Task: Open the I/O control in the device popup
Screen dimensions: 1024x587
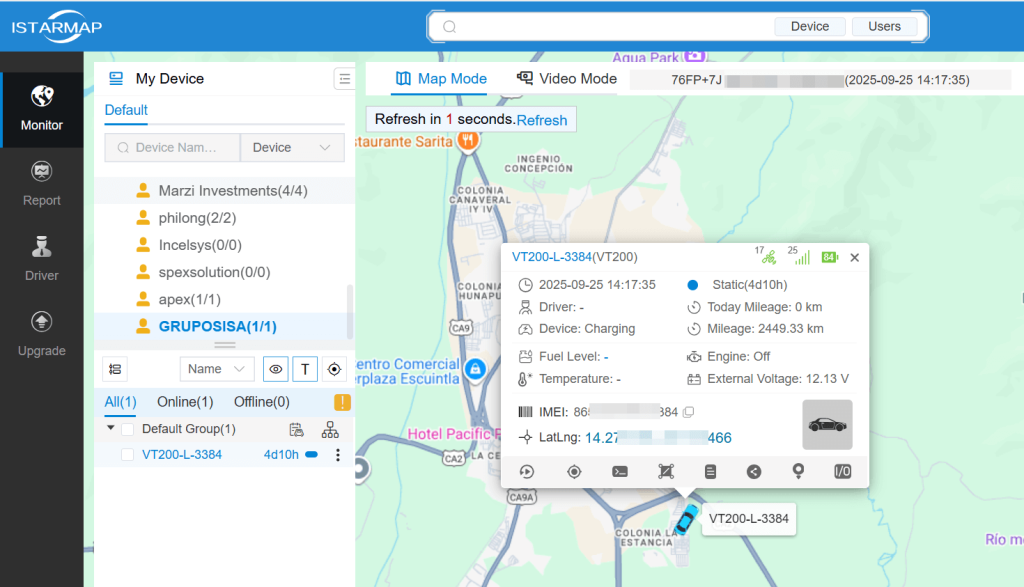Action: point(843,471)
